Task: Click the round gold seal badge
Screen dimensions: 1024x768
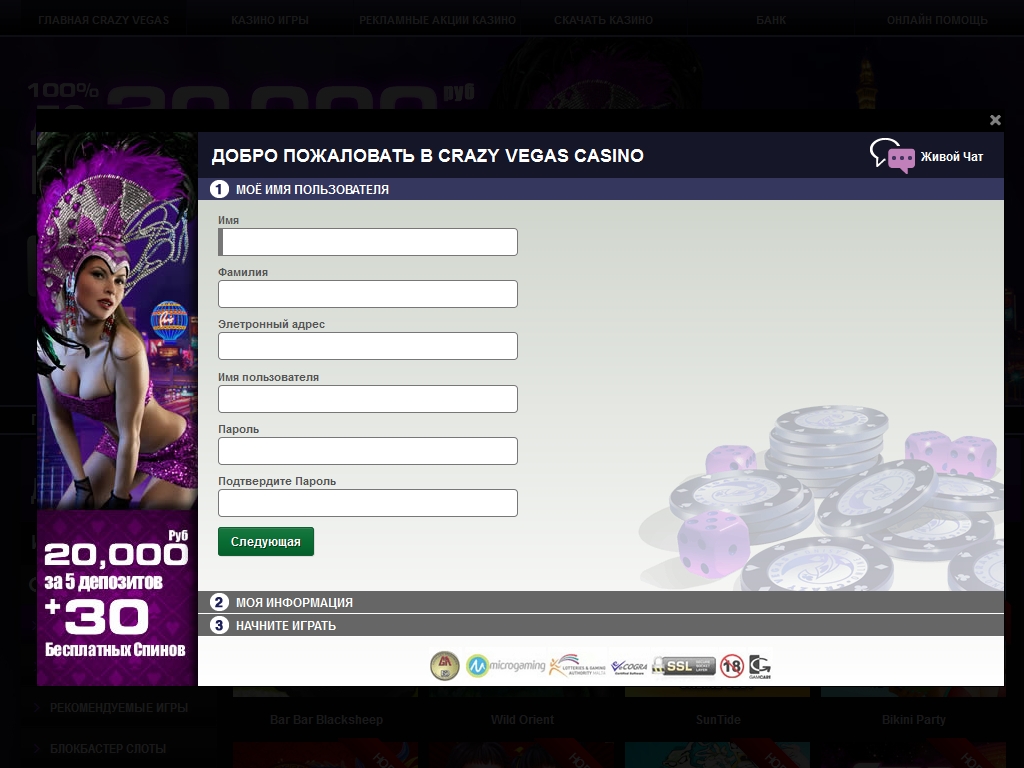Action: tap(445, 665)
